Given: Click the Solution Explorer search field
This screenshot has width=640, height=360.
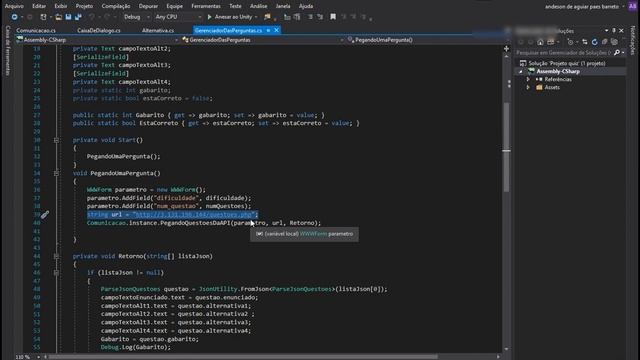Looking at the screenshot, I should point(563,53).
